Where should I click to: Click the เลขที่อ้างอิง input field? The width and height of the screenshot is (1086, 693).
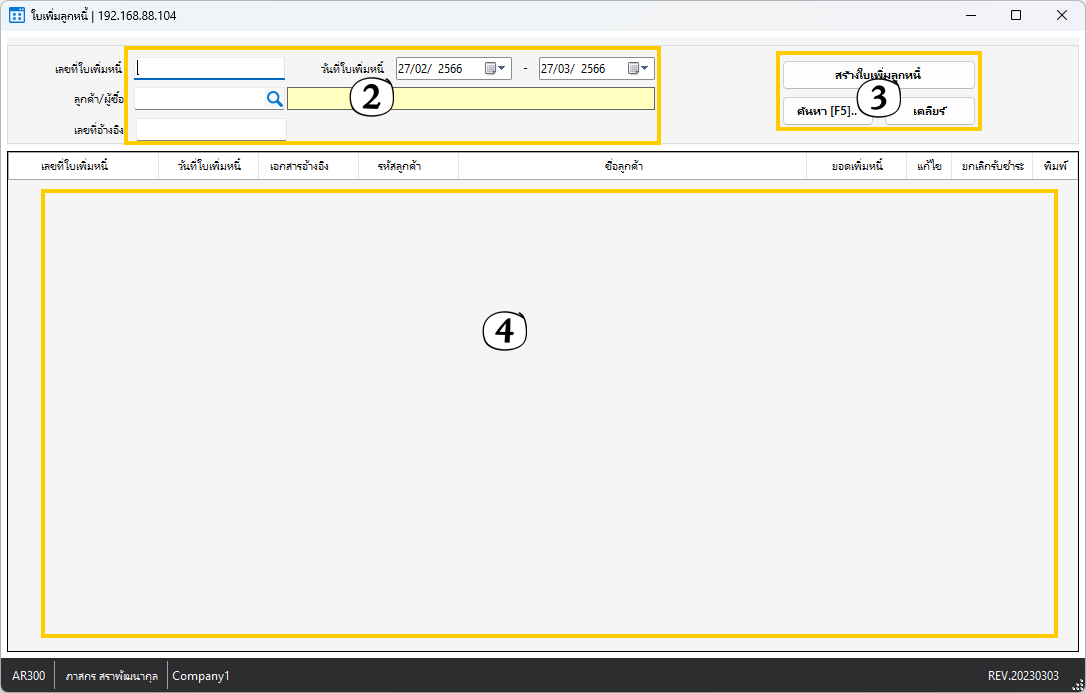(210, 129)
